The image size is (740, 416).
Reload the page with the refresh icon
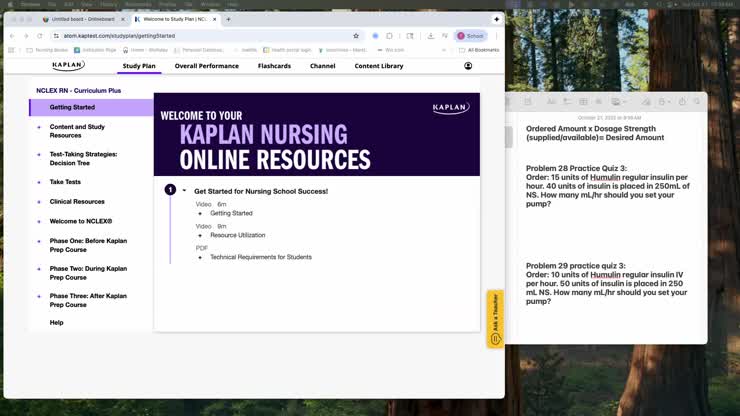tap(40, 36)
